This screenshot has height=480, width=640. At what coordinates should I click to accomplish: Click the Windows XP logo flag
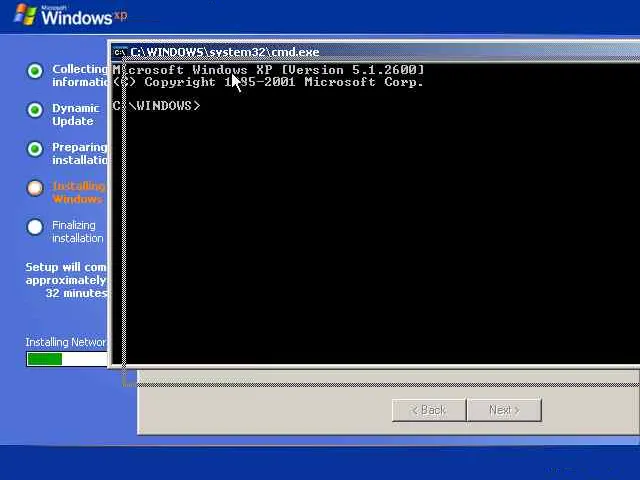point(25,15)
